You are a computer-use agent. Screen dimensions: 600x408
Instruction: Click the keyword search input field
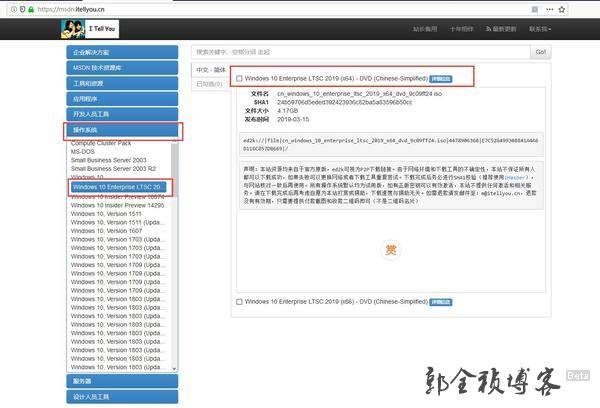click(361, 52)
